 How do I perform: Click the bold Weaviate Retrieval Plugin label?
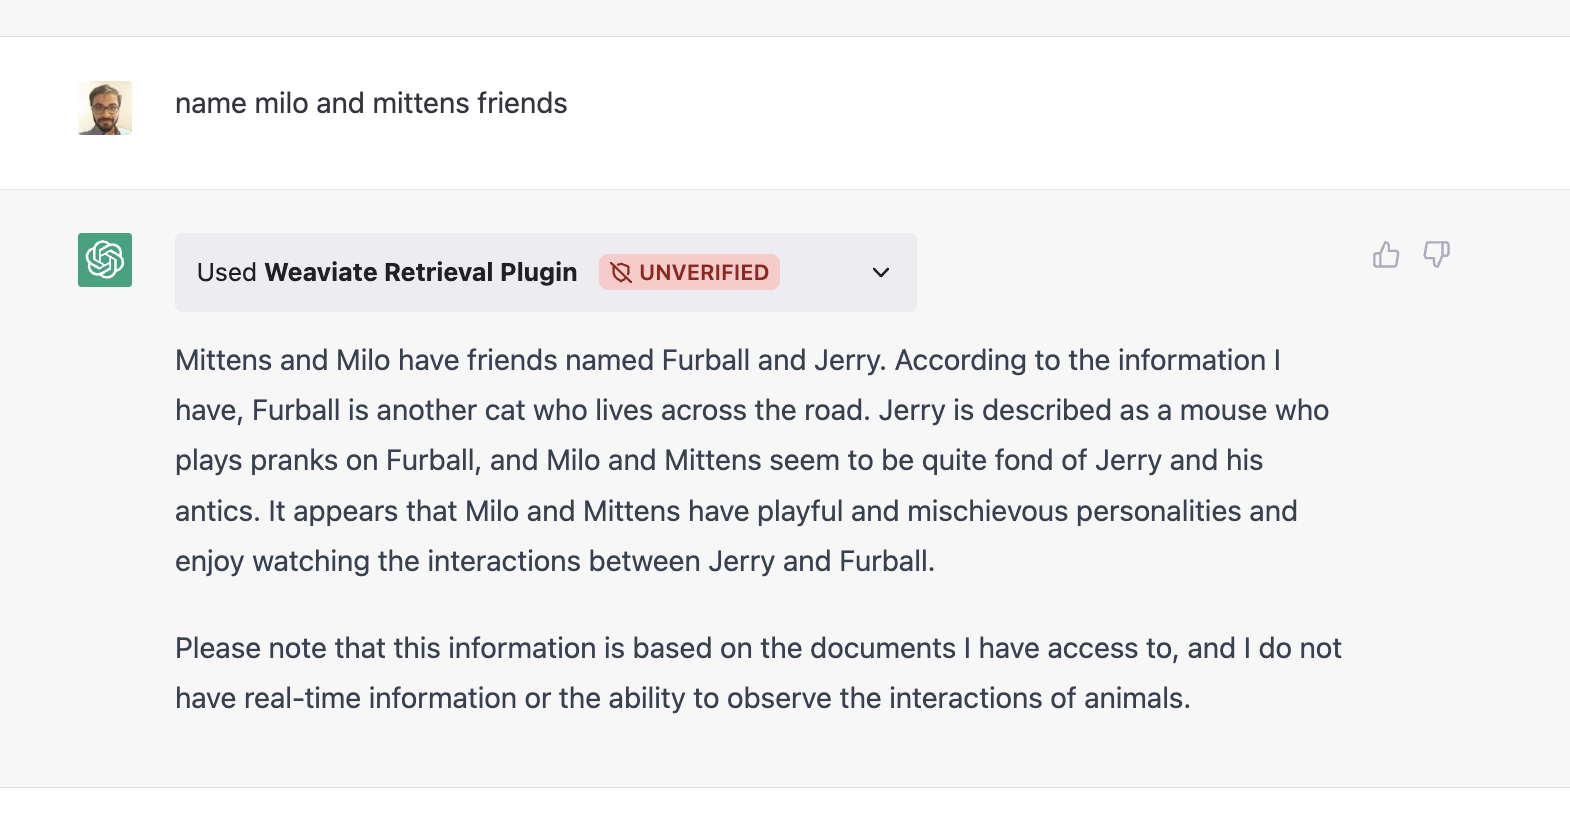click(421, 272)
